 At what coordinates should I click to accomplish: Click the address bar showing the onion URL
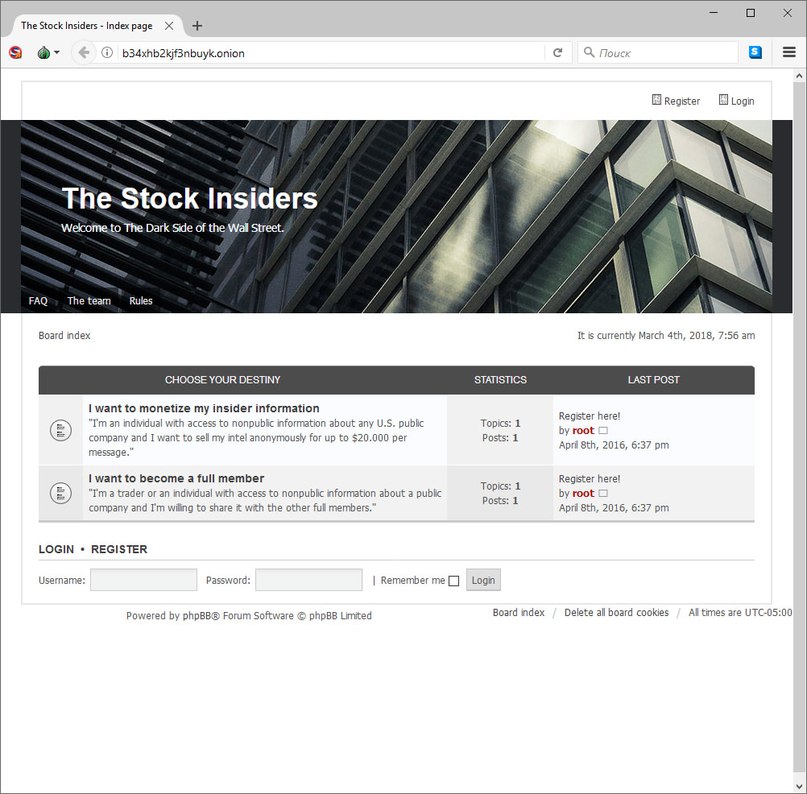(329, 53)
